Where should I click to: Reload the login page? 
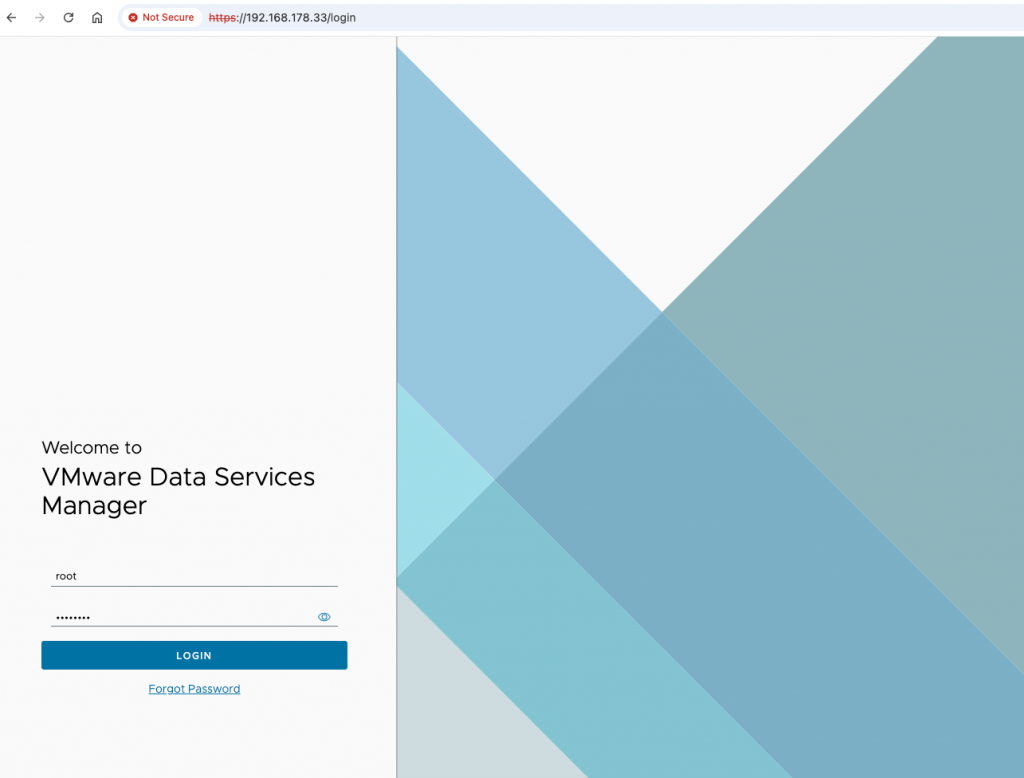(x=68, y=18)
